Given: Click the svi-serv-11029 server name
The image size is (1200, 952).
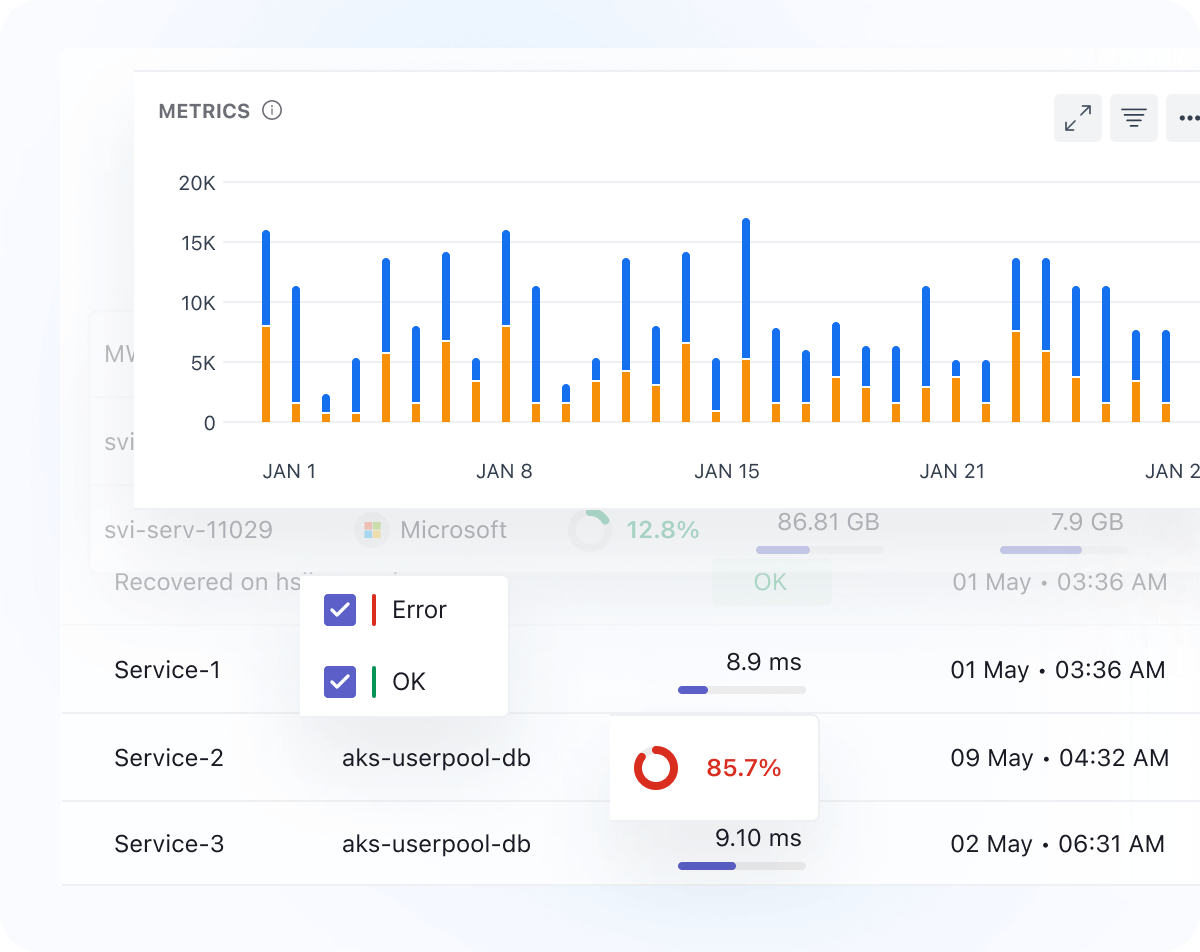Looking at the screenshot, I should 188,530.
